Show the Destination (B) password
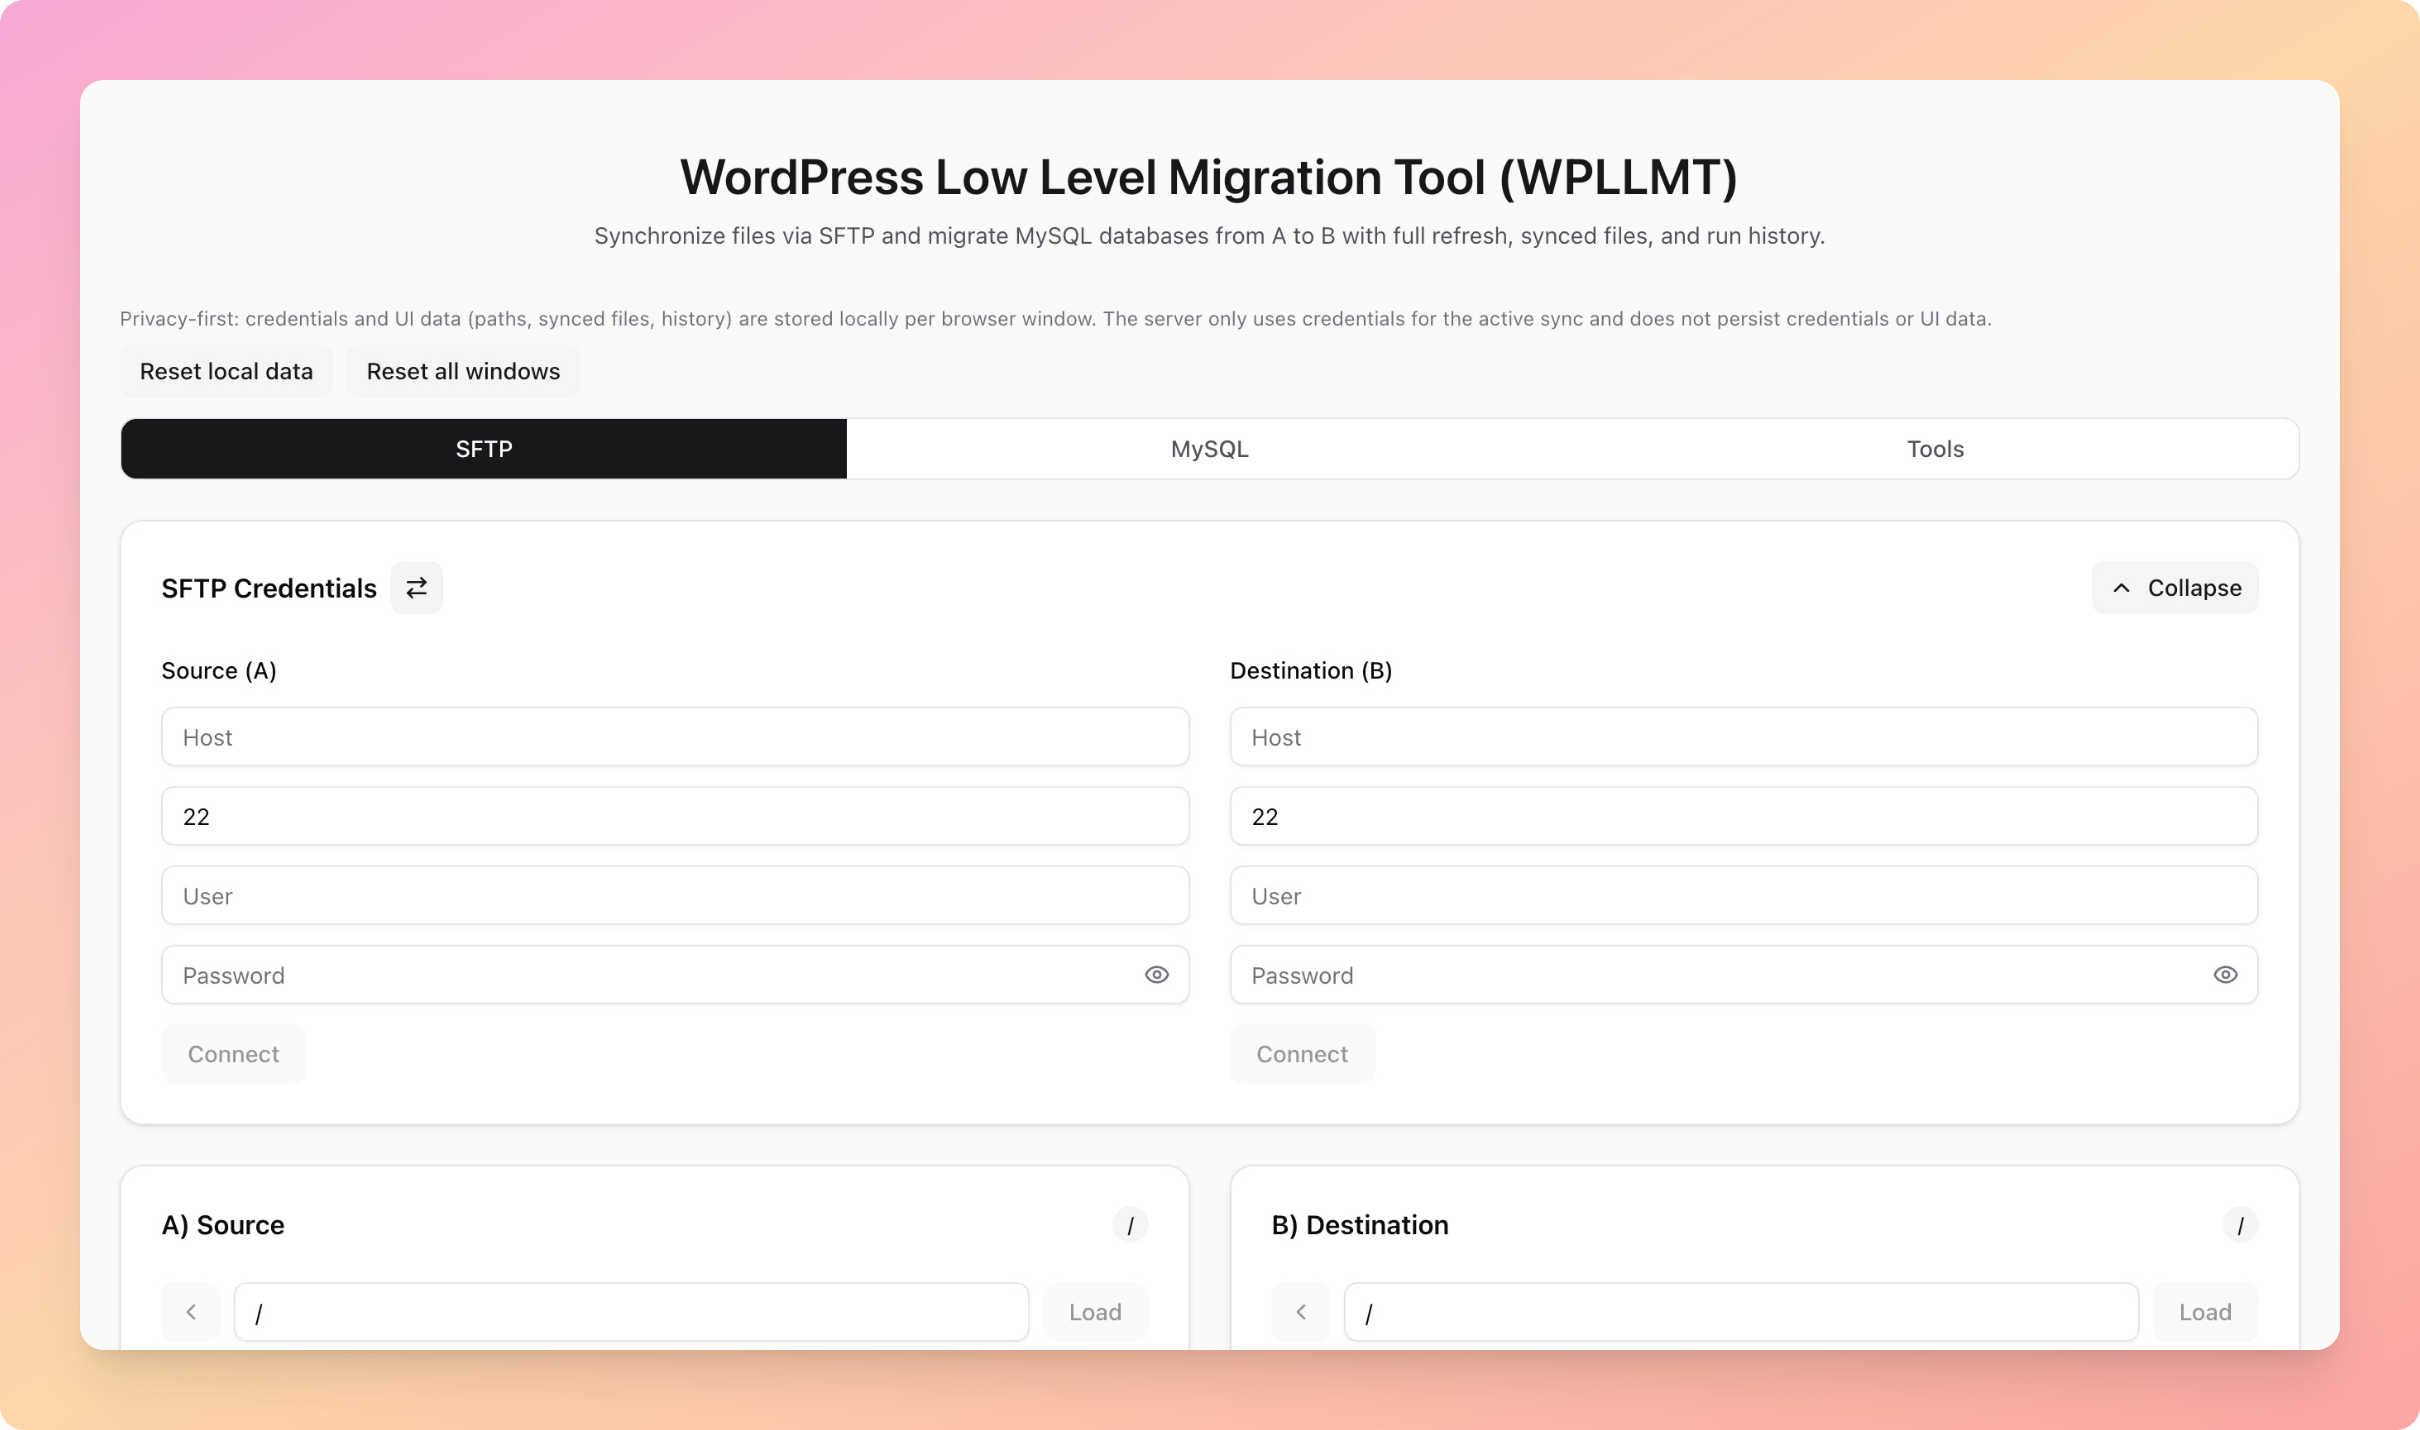The width and height of the screenshot is (2420, 1430). pos(2225,975)
